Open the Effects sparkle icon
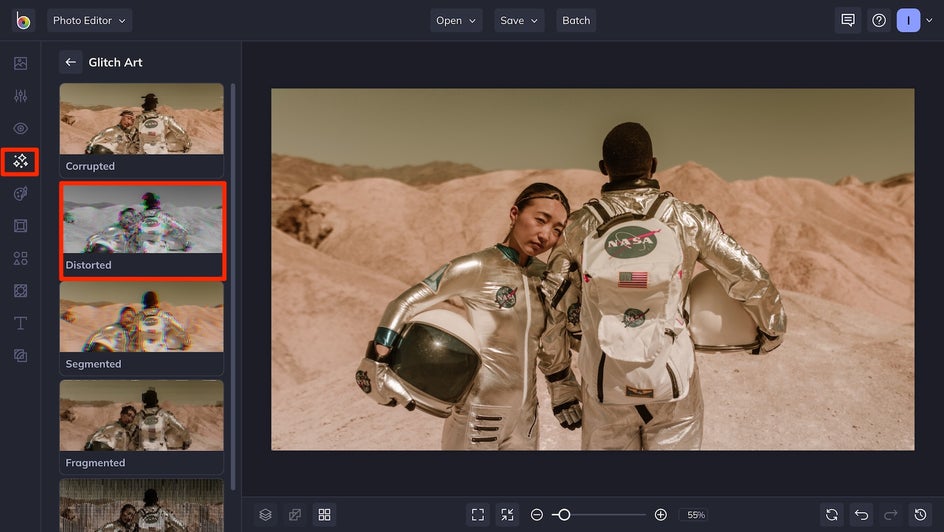 (x=20, y=161)
